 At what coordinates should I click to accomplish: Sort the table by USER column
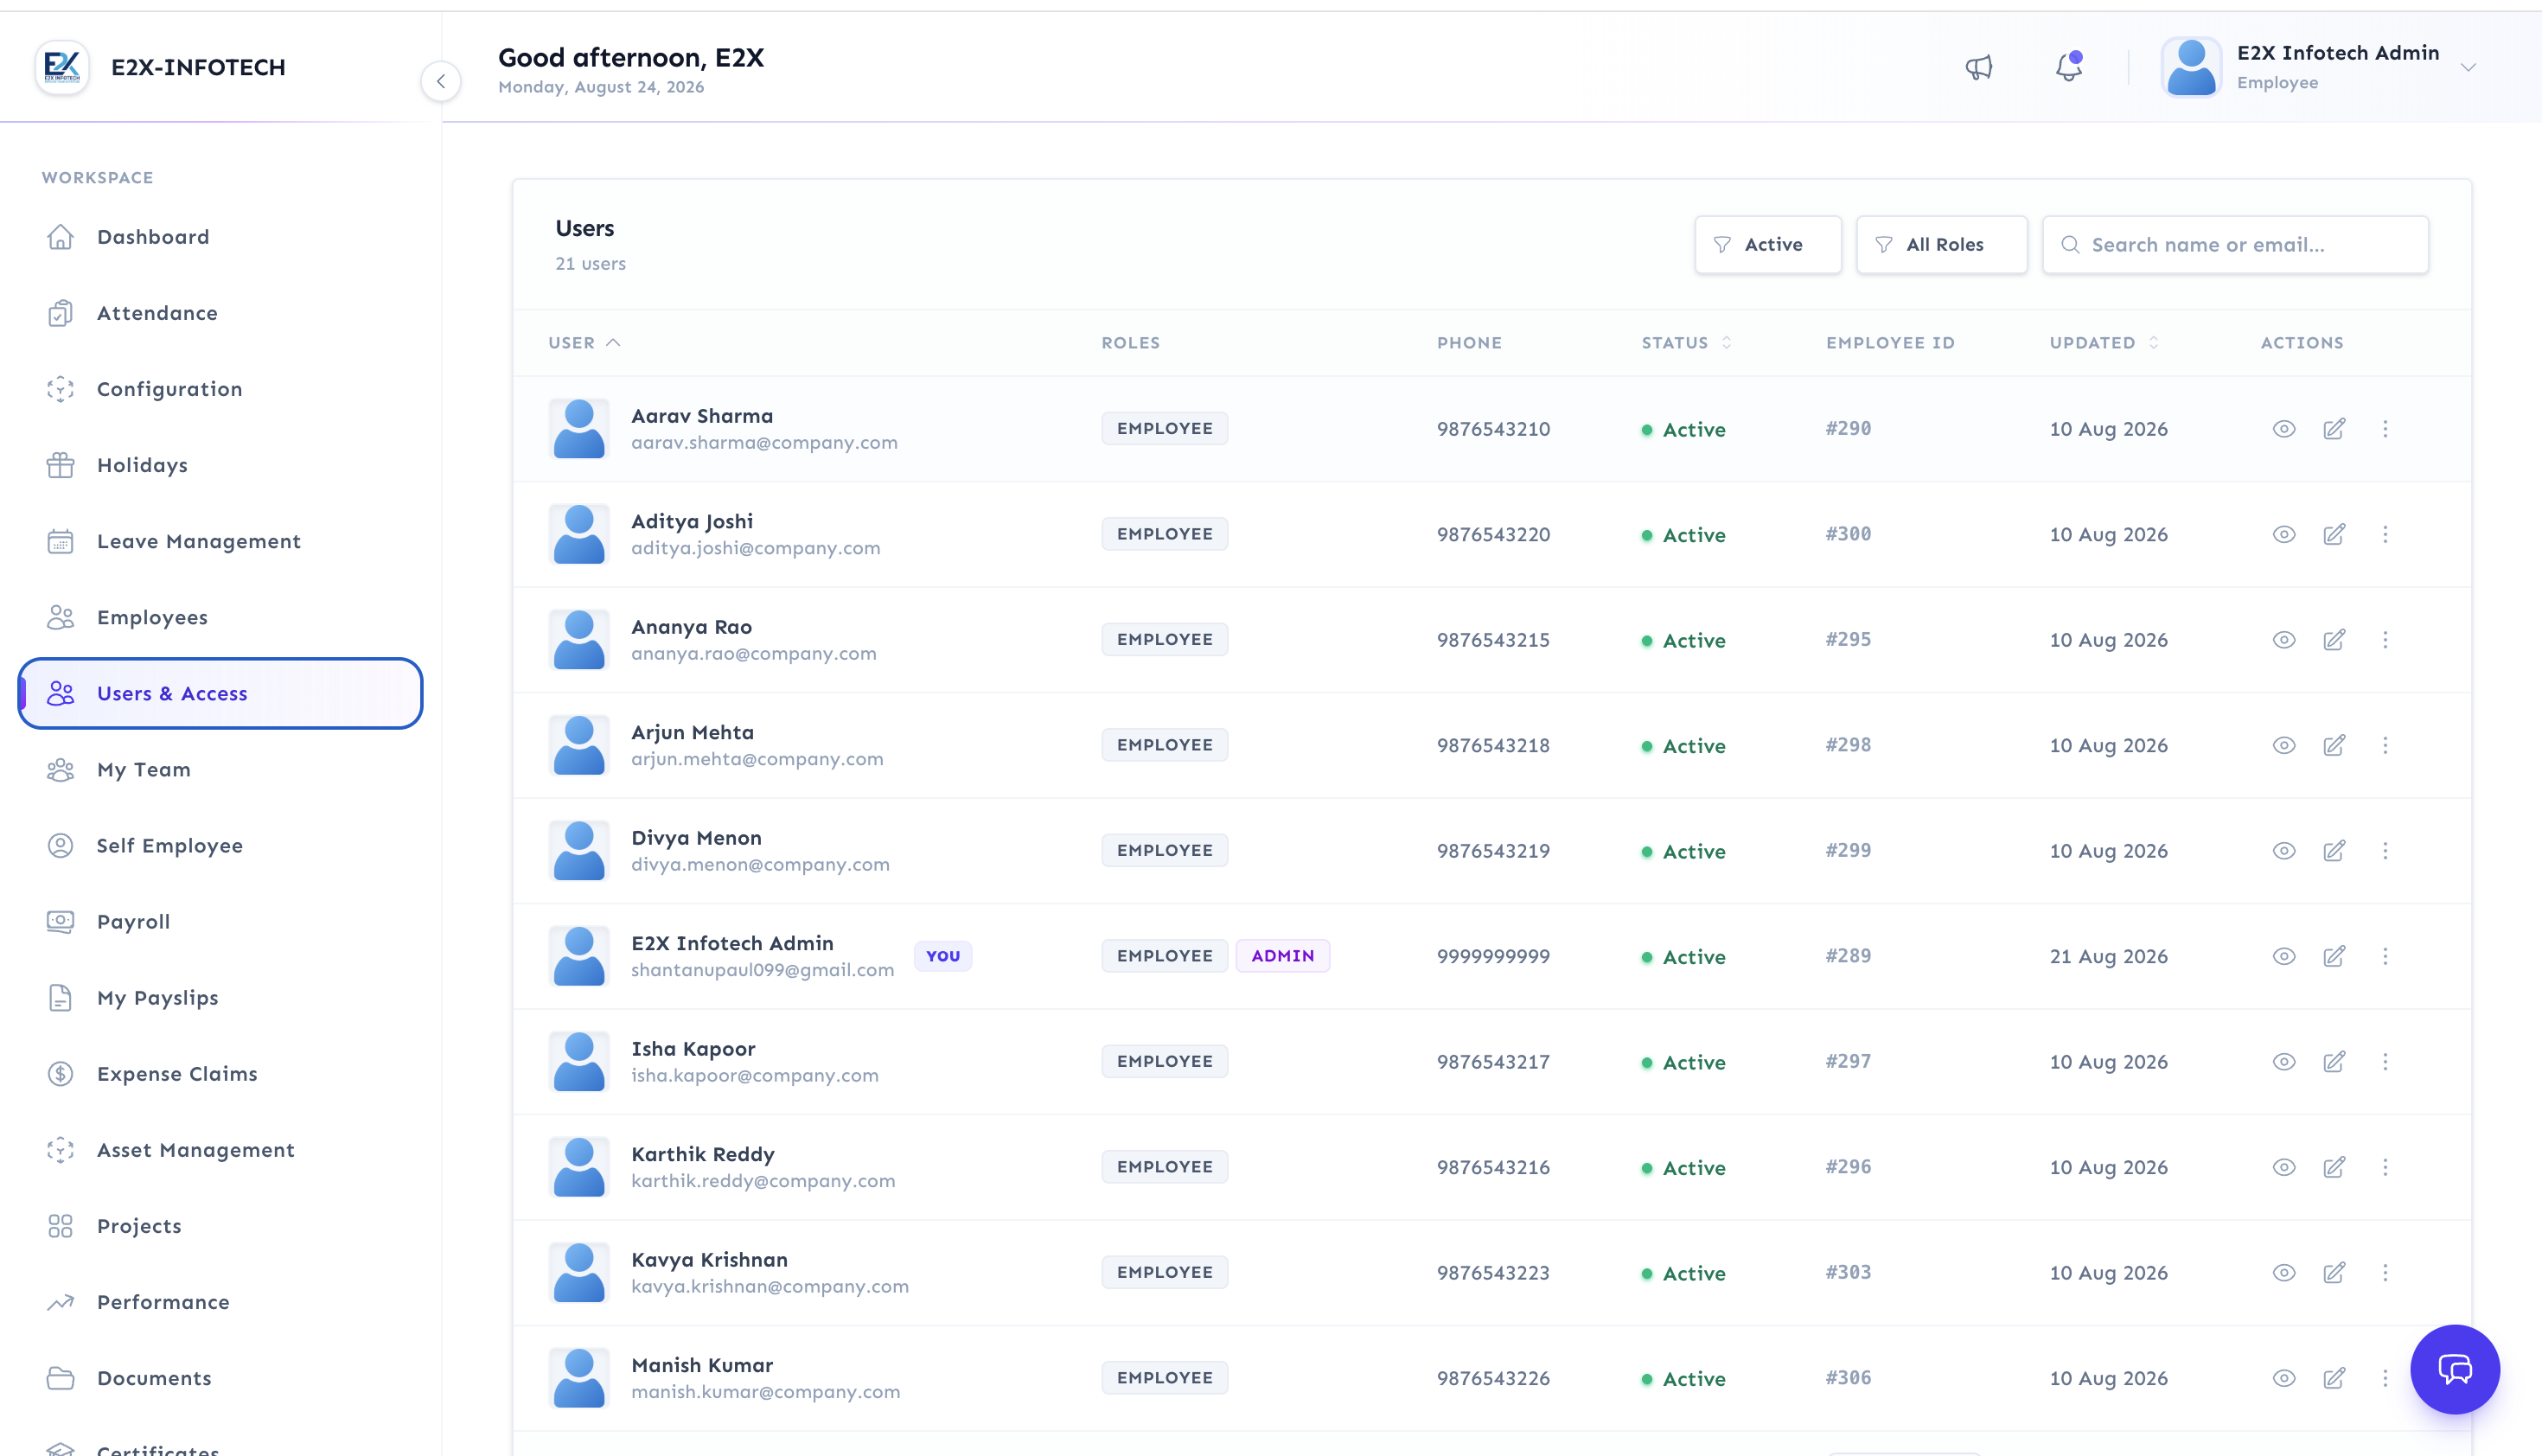point(584,343)
